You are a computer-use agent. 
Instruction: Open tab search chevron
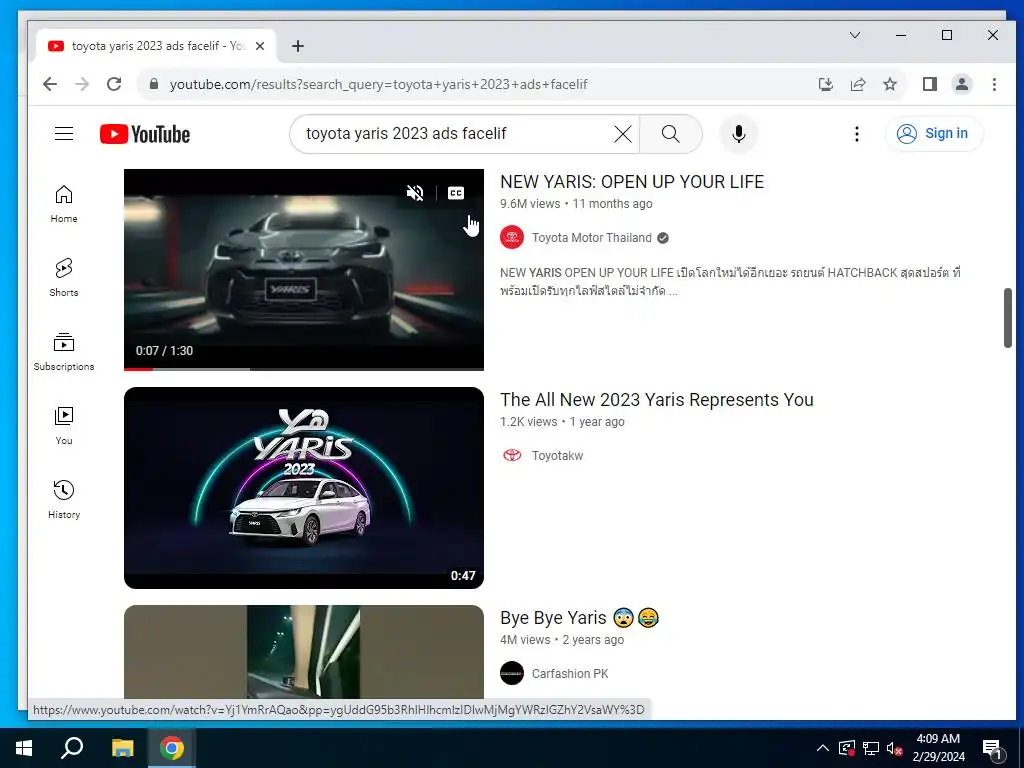coord(855,35)
